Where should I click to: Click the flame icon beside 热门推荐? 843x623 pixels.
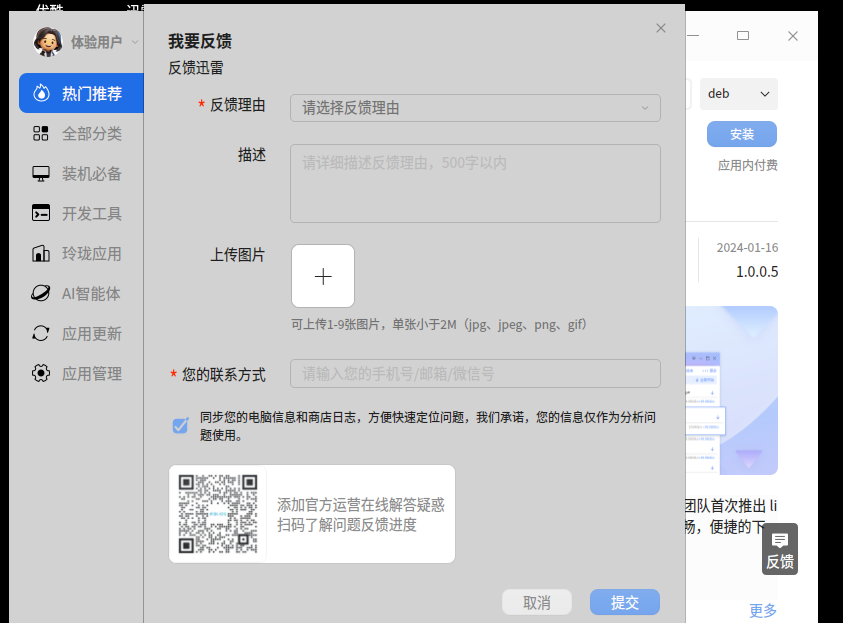click(x=41, y=93)
